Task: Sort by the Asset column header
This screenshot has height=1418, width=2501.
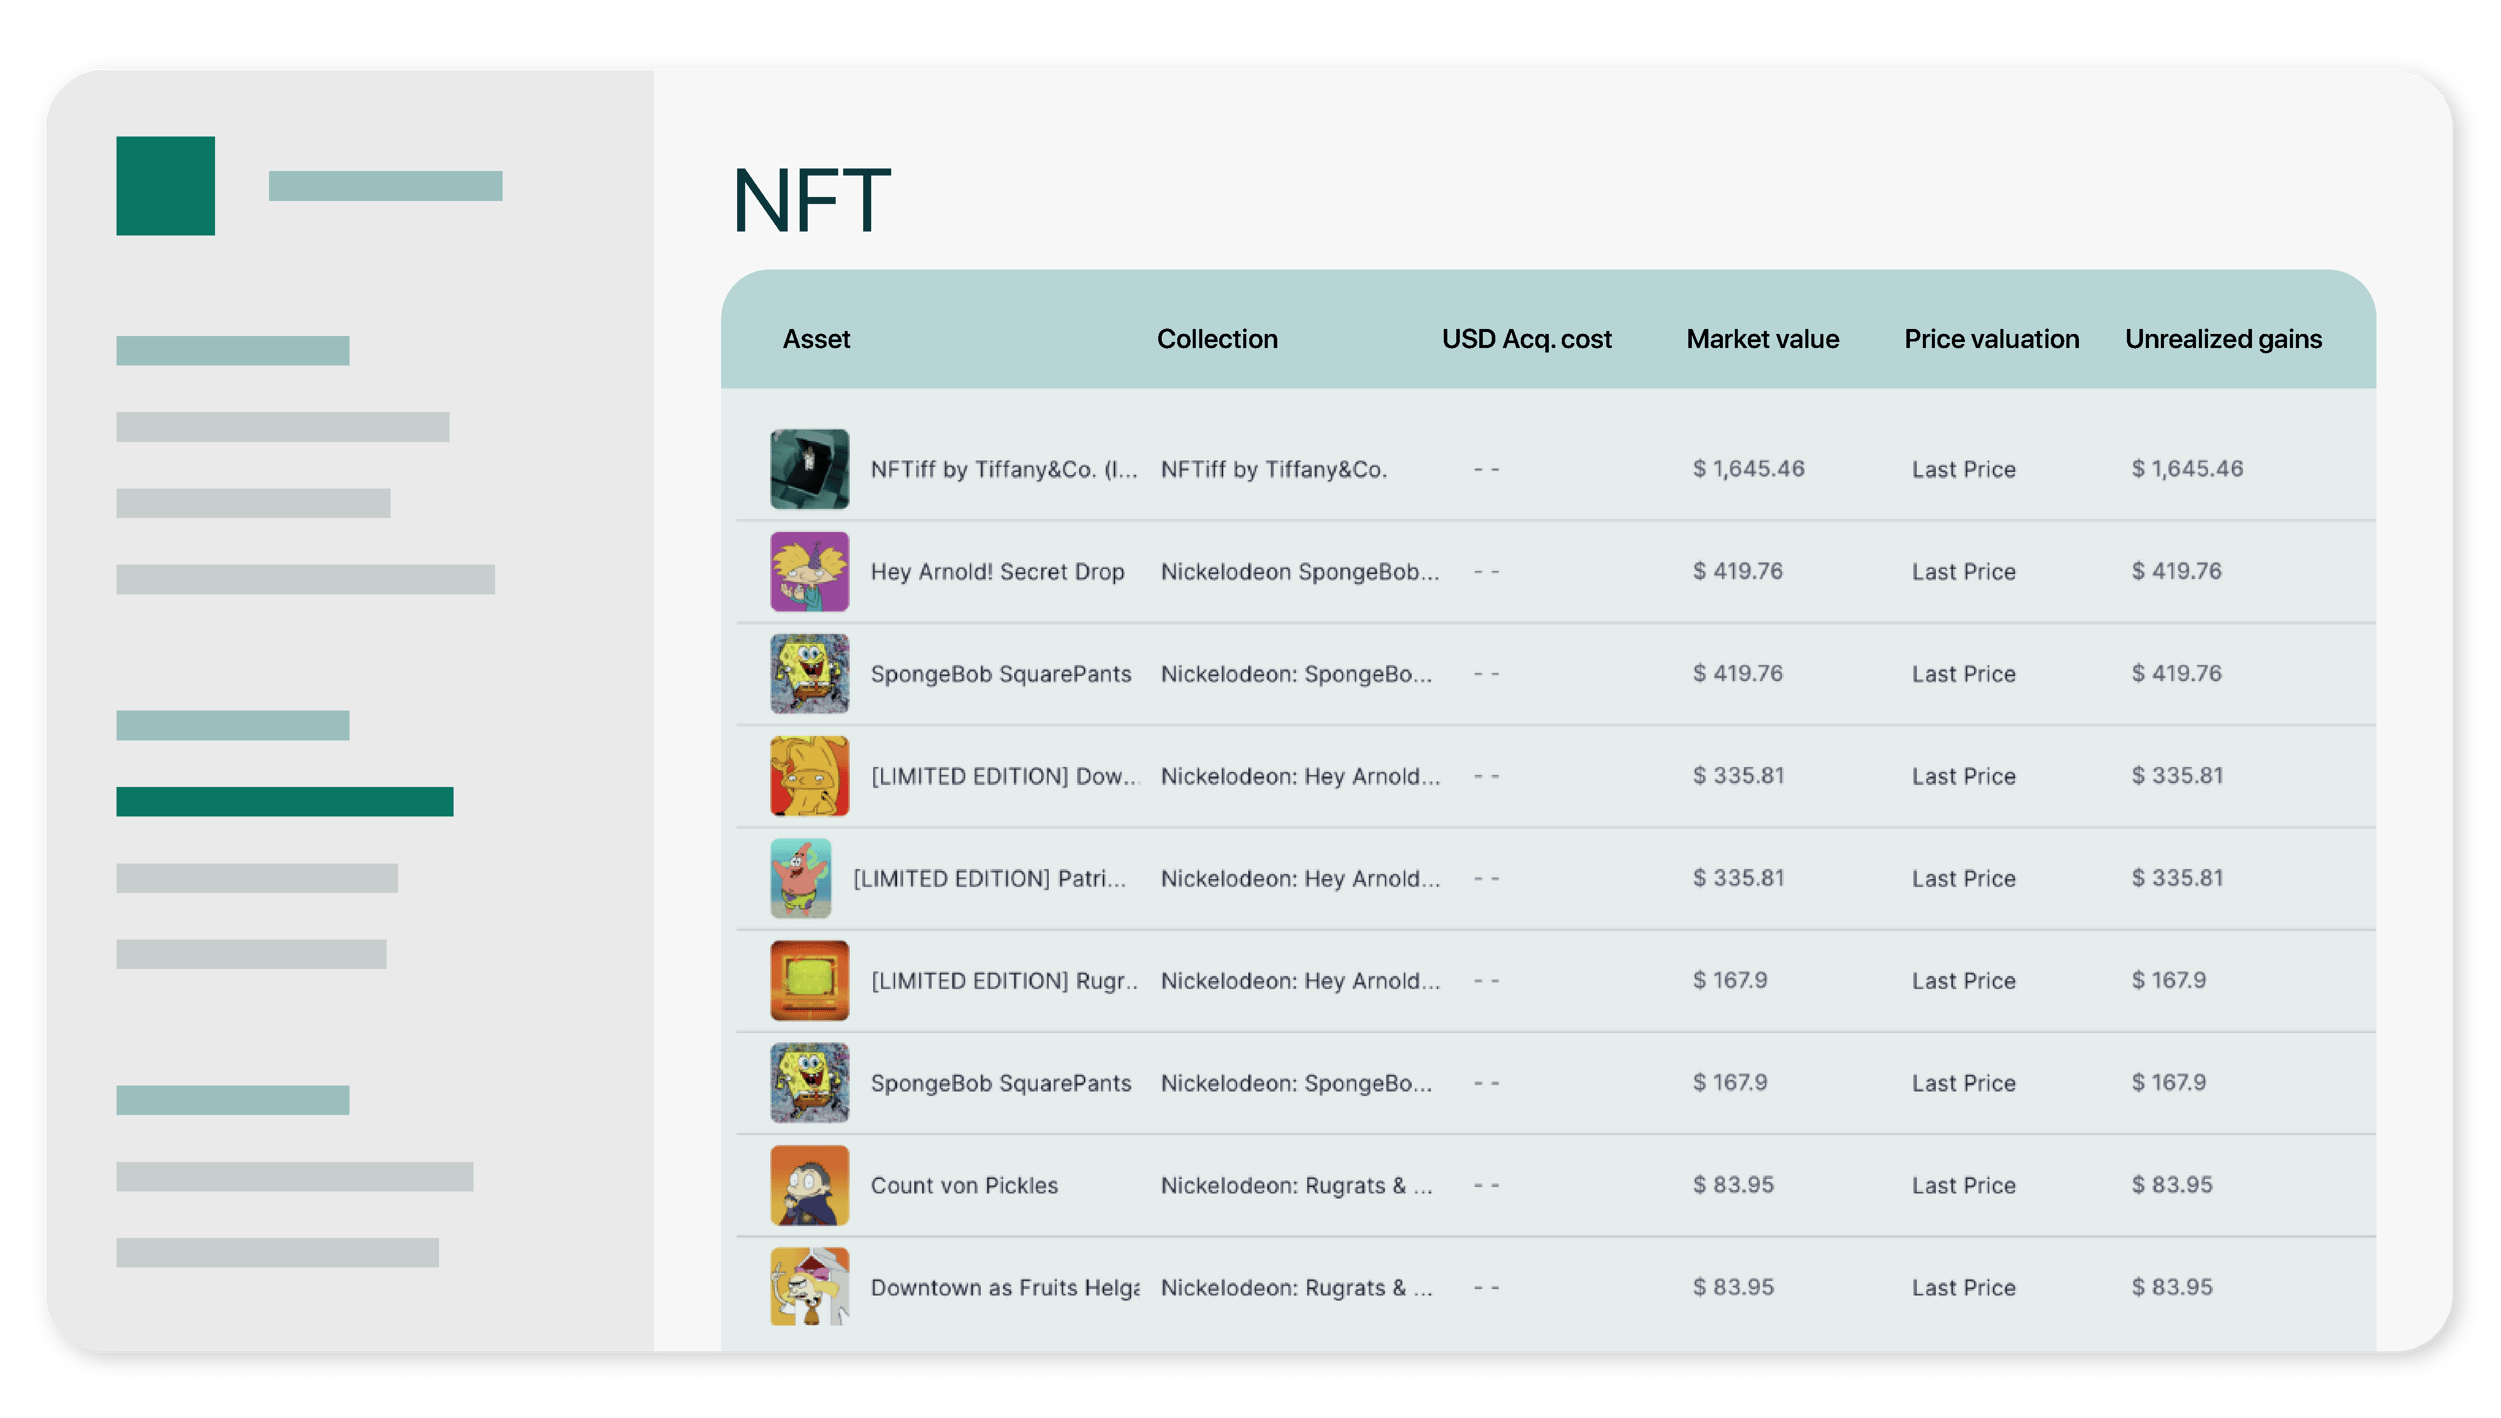Action: coord(816,339)
